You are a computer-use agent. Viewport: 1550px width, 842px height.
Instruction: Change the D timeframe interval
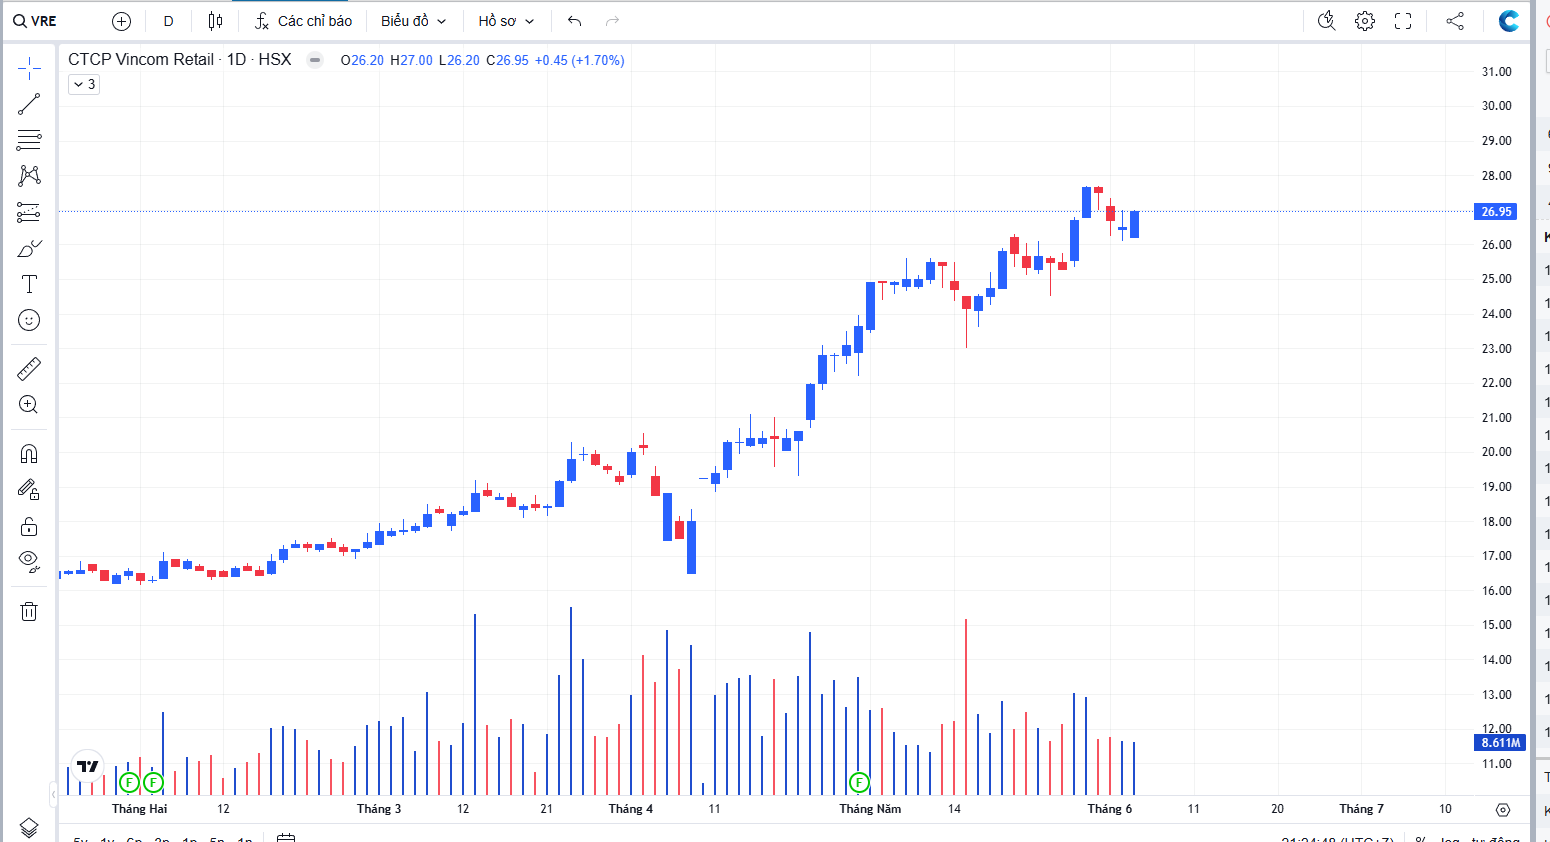(168, 21)
